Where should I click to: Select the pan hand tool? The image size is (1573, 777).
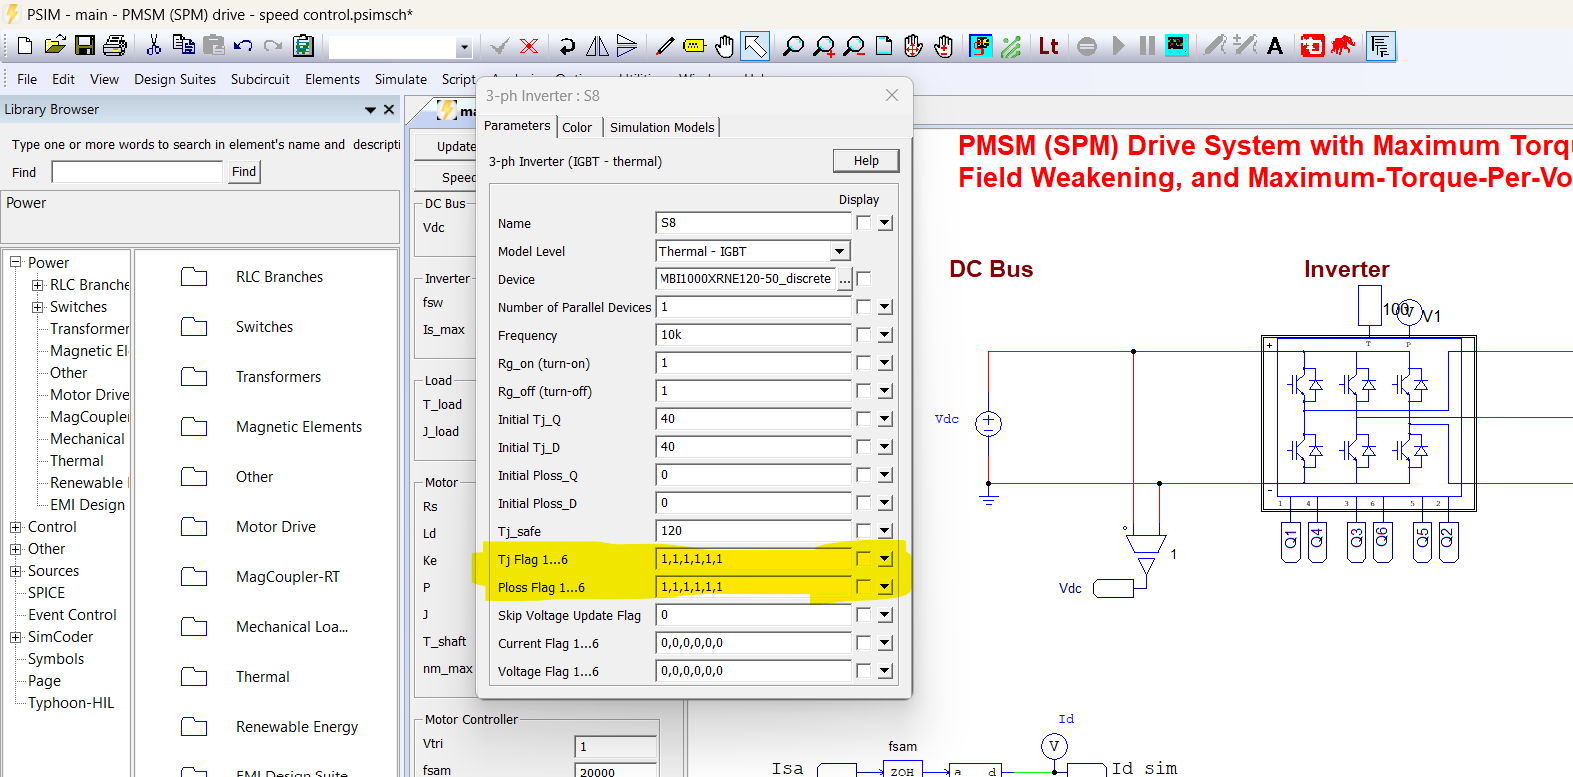724,46
